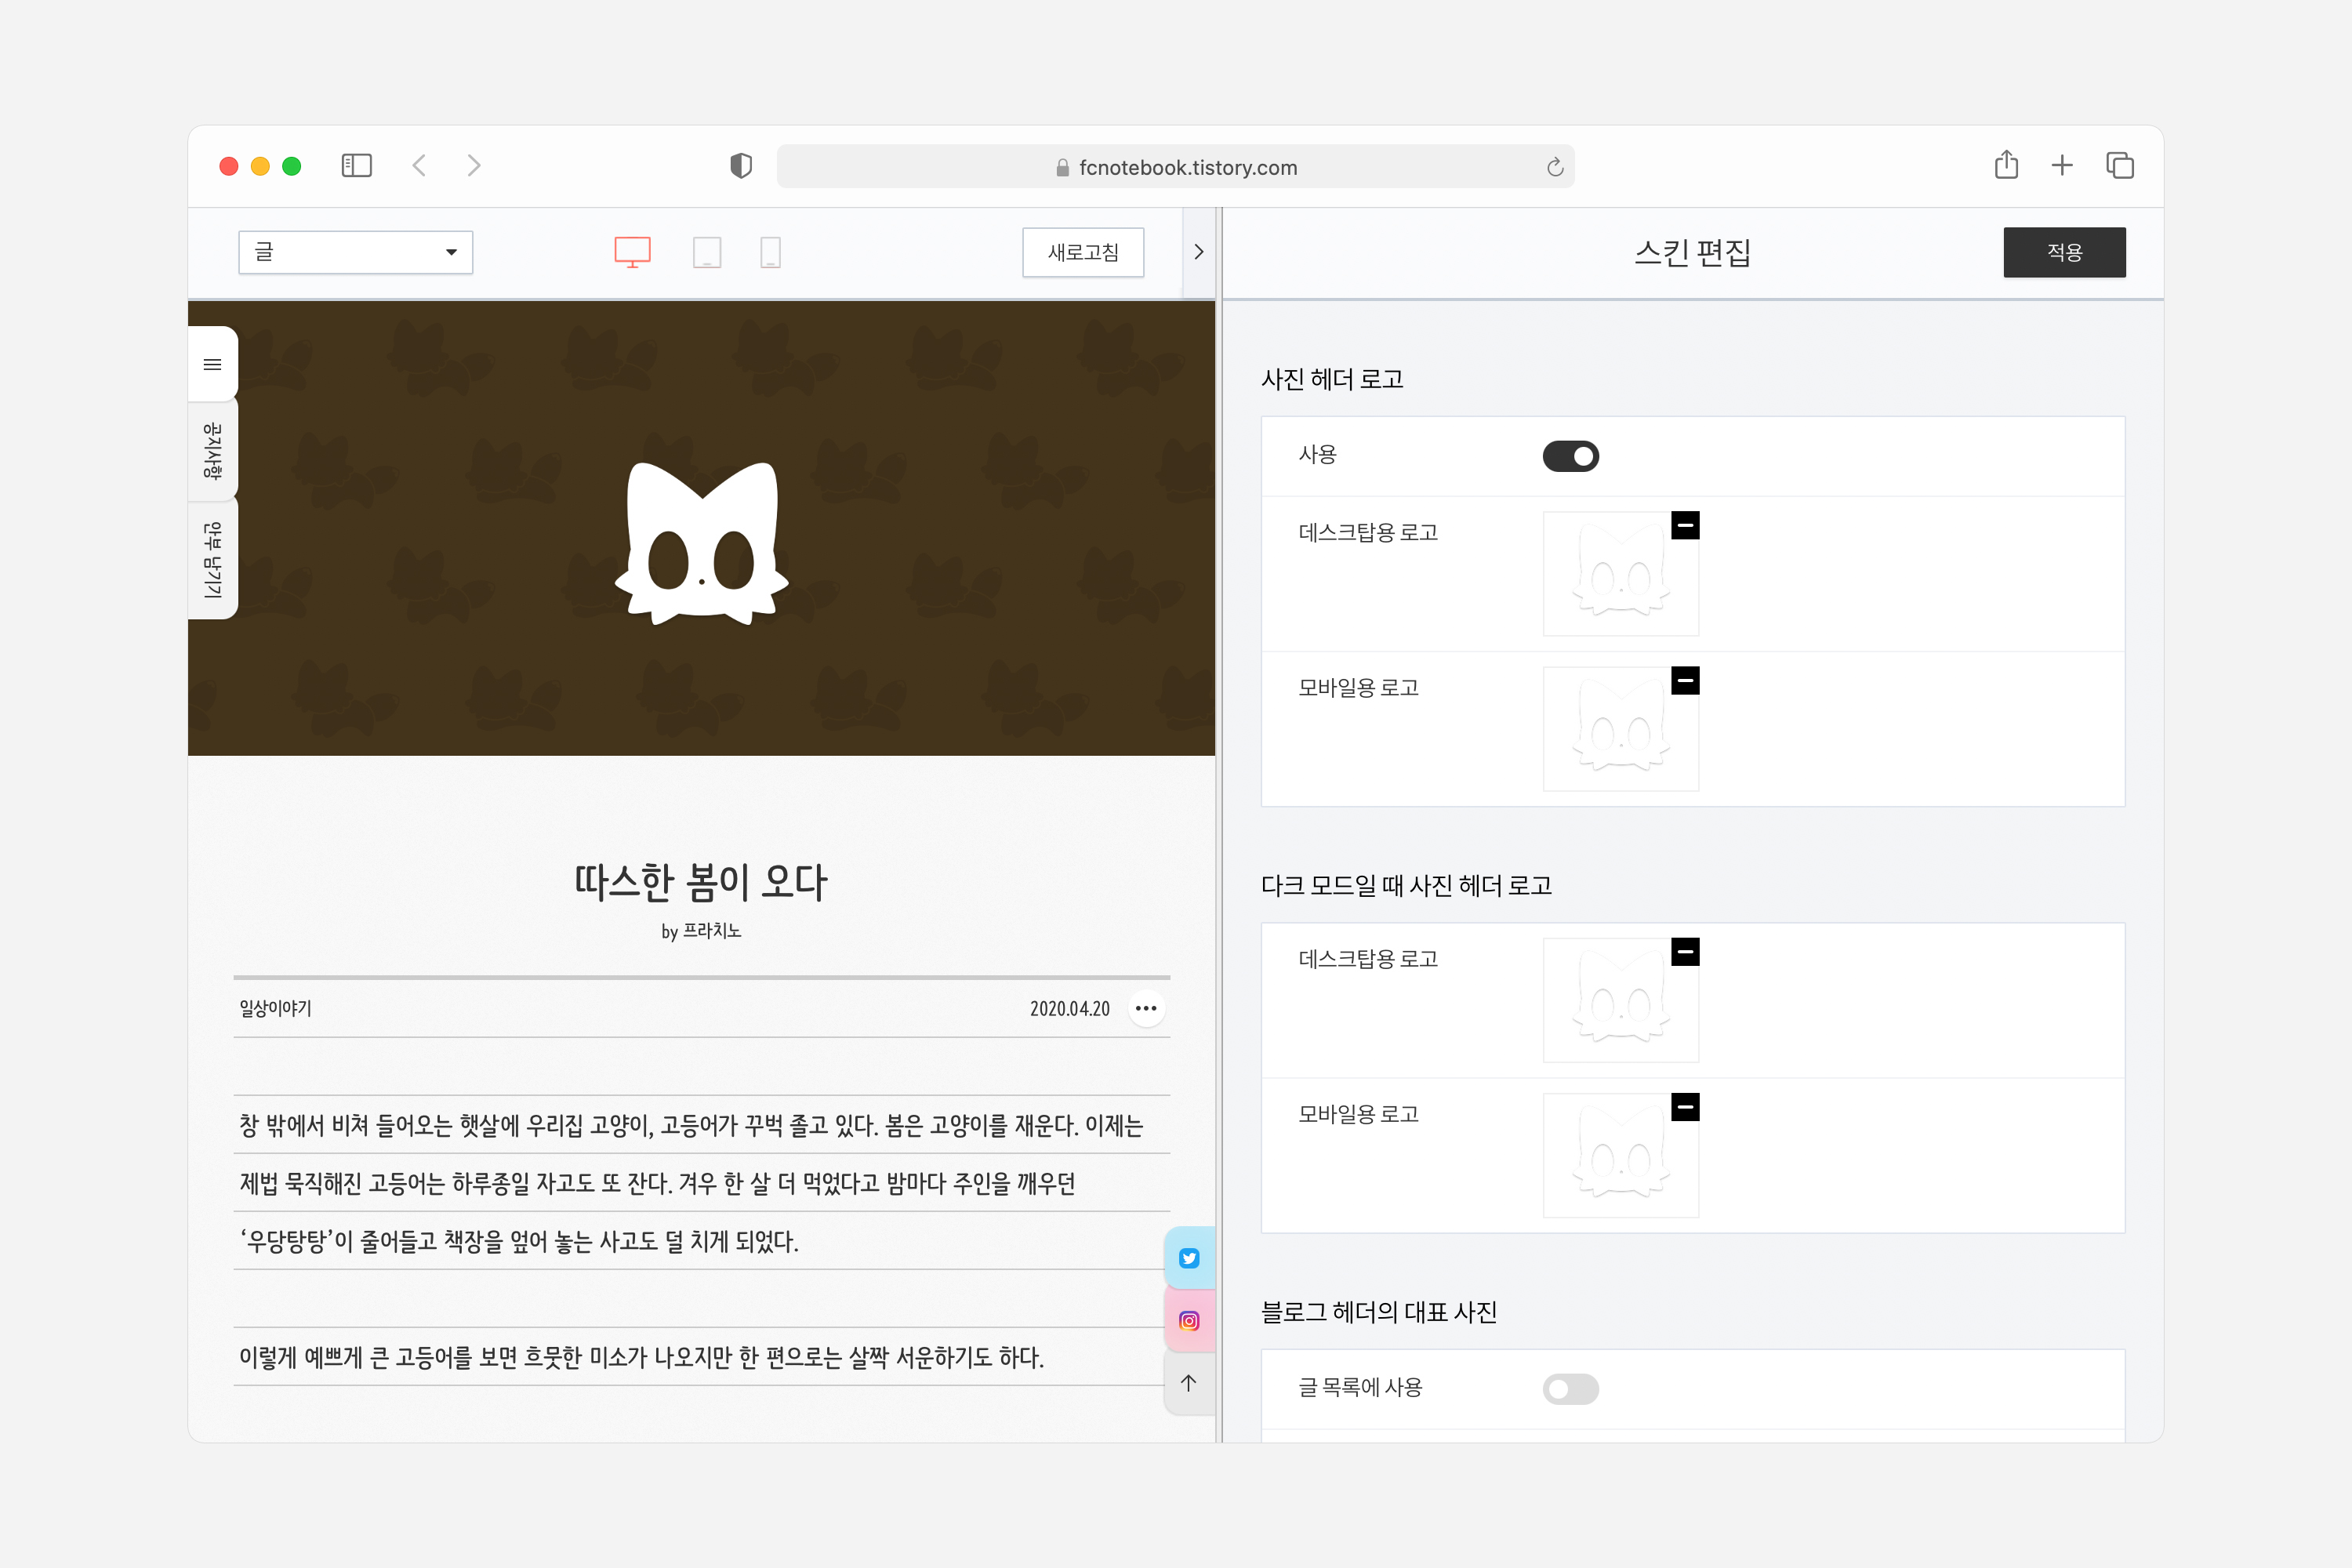Image resolution: width=2352 pixels, height=1568 pixels.
Task: Switch to desktop preview mode
Action: tap(632, 252)
